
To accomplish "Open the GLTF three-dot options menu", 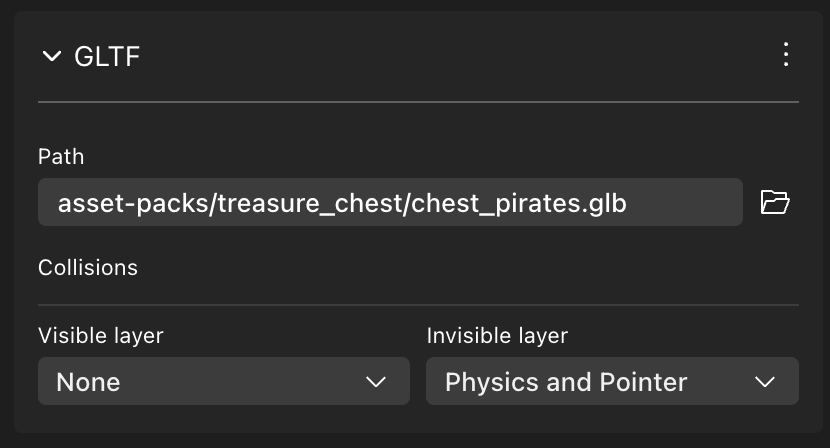I will tap(786, 55).
